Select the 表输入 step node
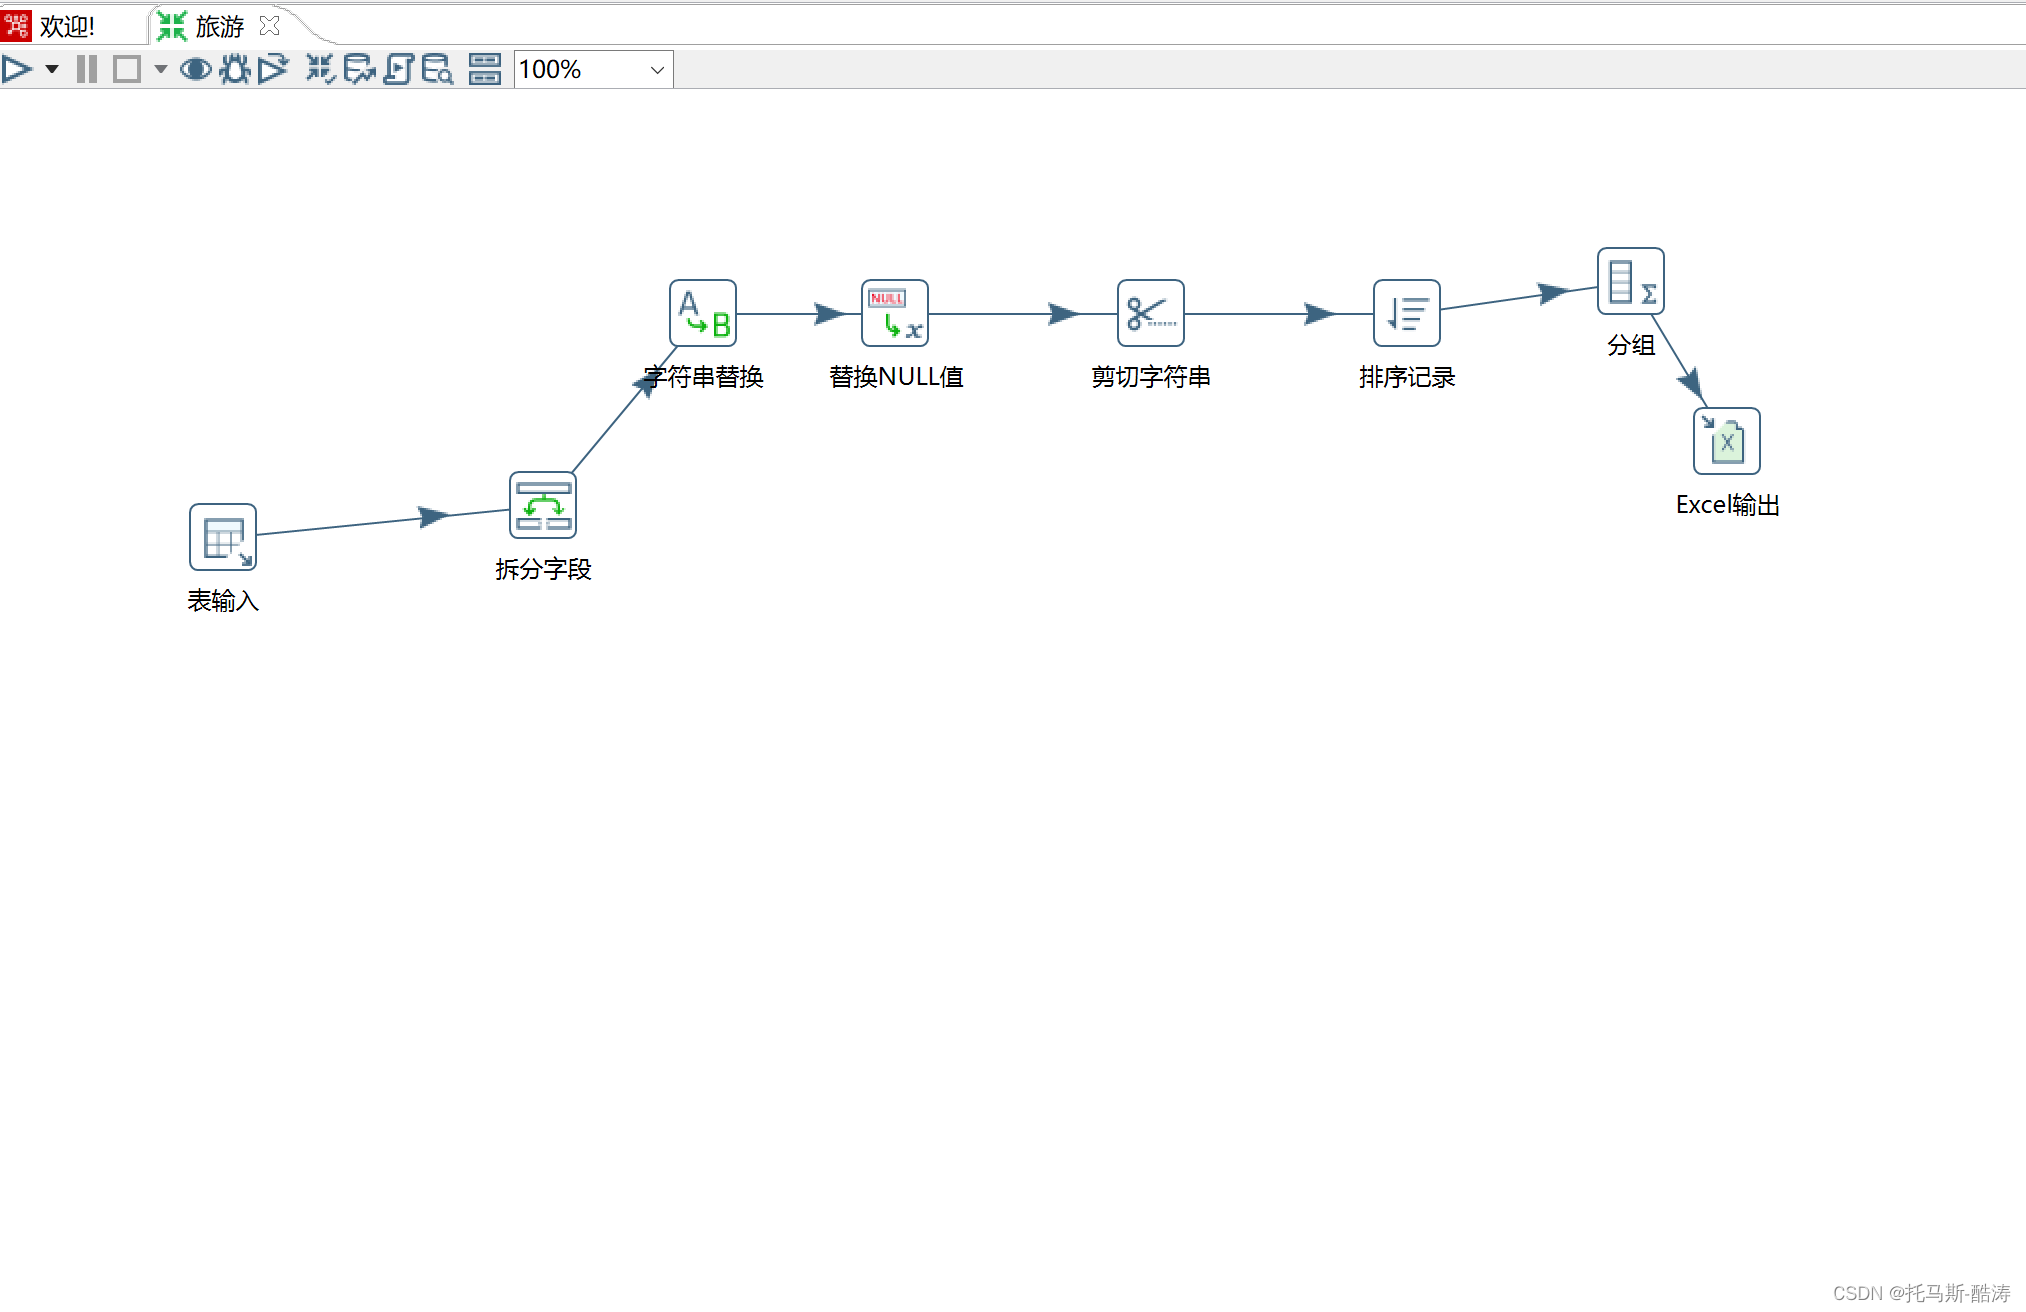2026x1312 pixels. pos(223,537)
